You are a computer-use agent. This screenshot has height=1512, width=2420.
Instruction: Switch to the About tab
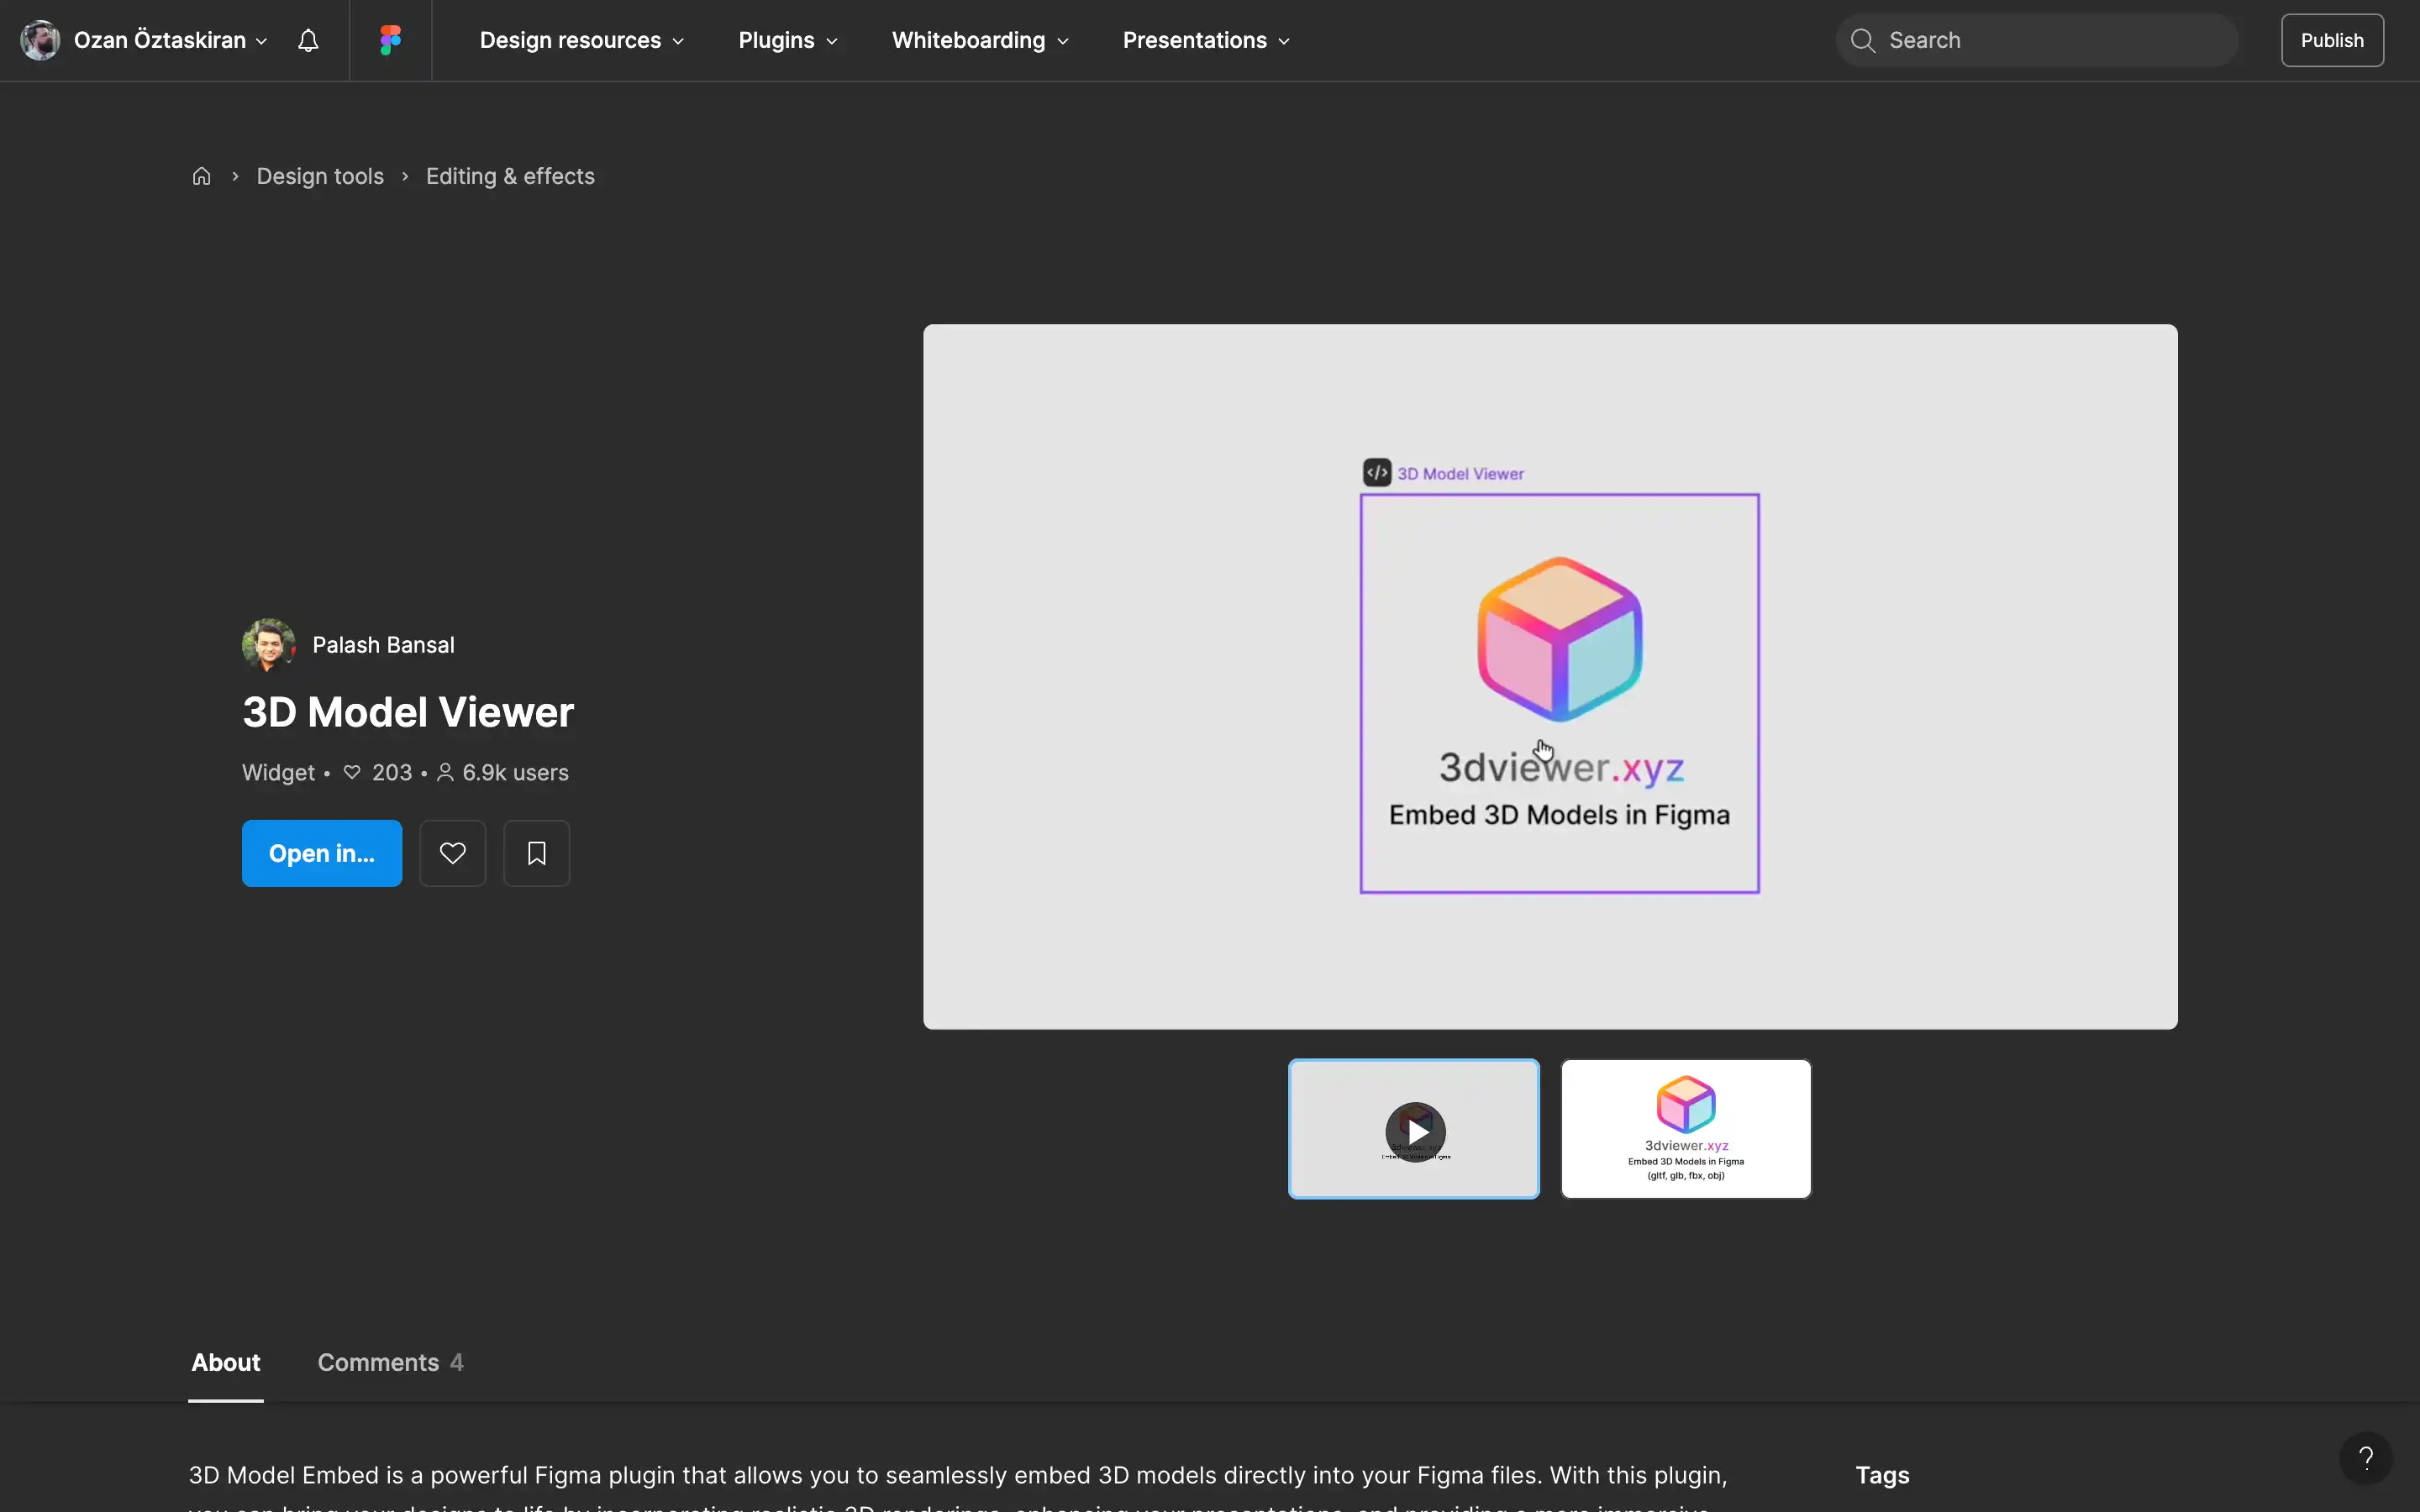(x=226, y=1362)
